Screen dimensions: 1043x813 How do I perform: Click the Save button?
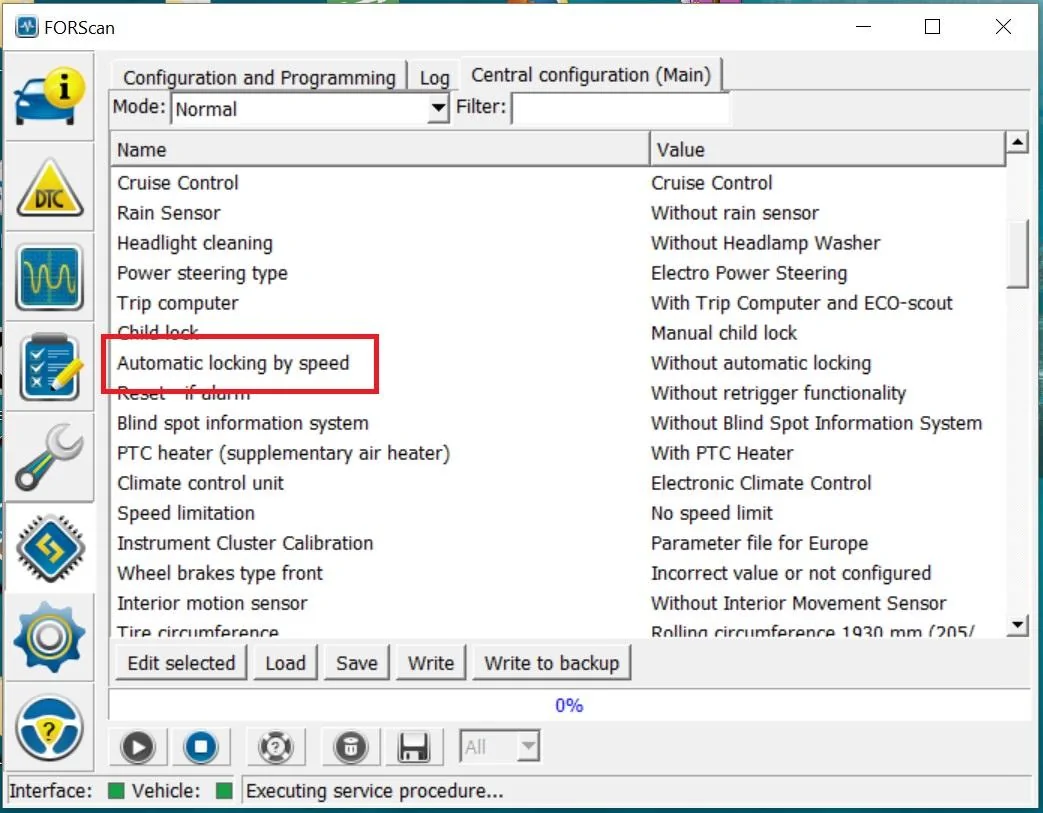(357, 663)
